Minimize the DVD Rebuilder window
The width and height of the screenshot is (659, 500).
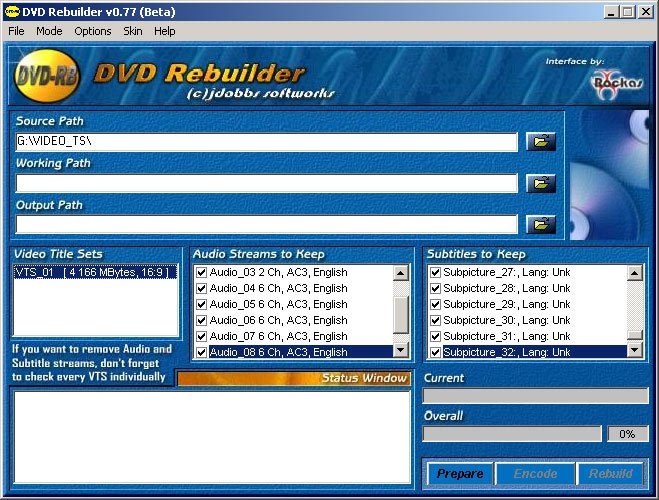coord(611,12)
